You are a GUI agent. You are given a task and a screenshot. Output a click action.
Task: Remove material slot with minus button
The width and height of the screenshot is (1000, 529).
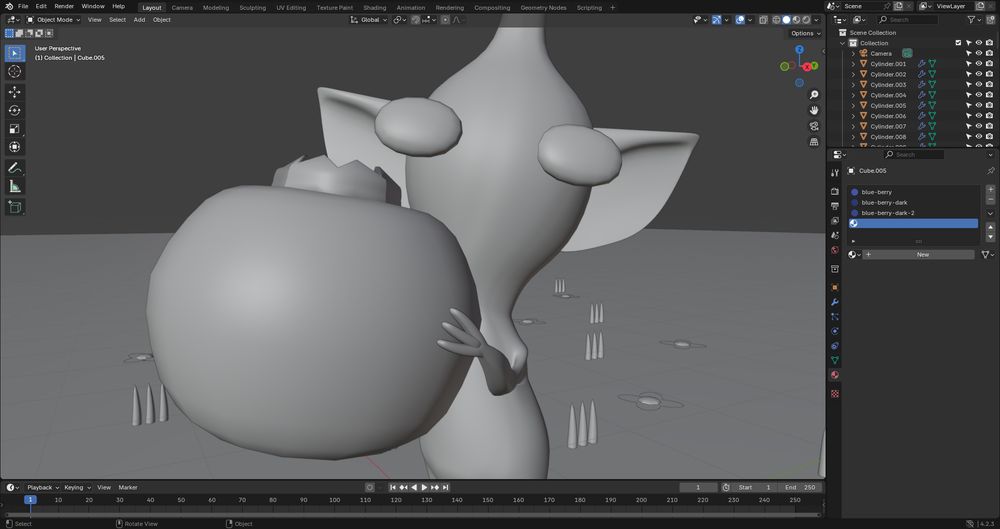pos(990,200)
